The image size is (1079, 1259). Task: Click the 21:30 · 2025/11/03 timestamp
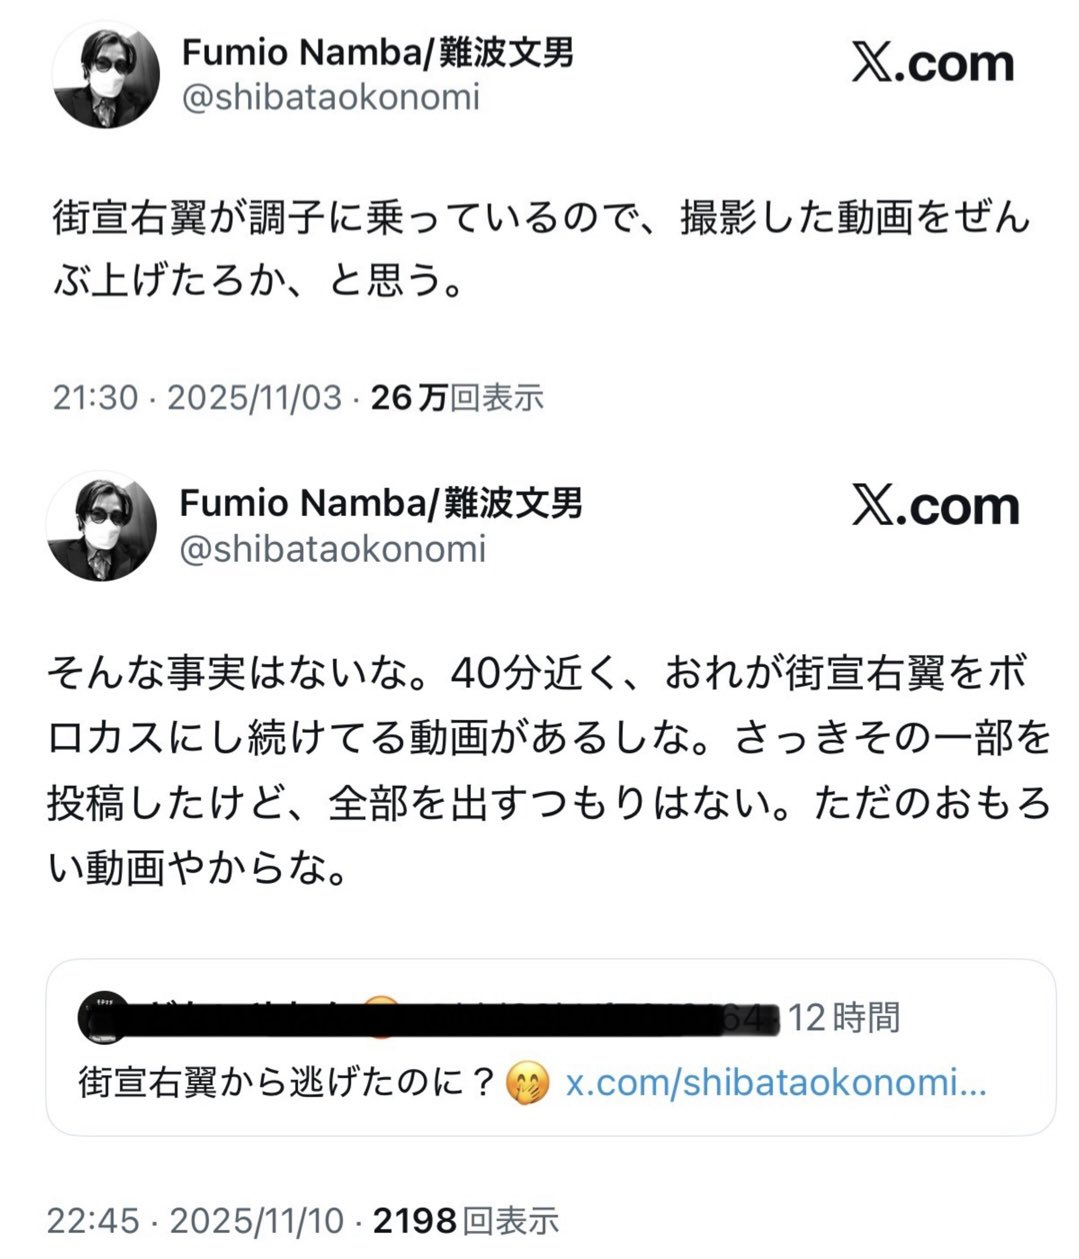tap(197, 398)
